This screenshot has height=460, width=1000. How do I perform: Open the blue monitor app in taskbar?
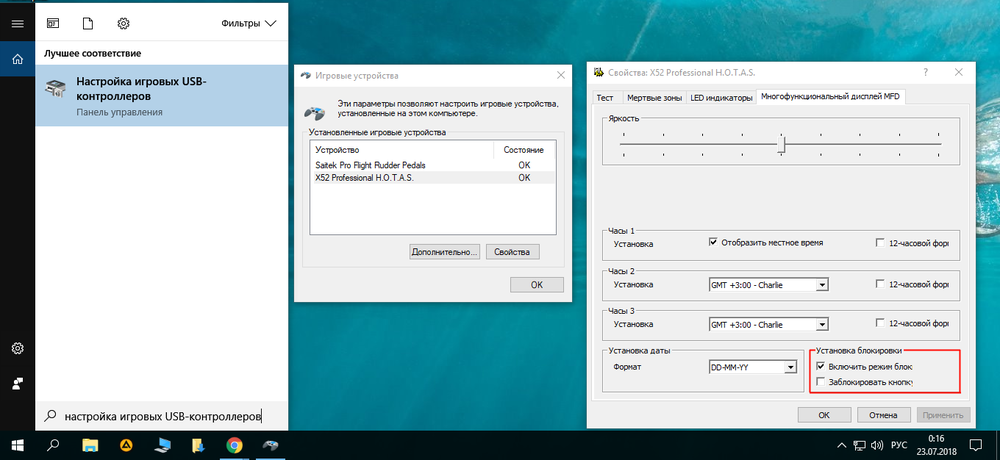tap(162, 445)
